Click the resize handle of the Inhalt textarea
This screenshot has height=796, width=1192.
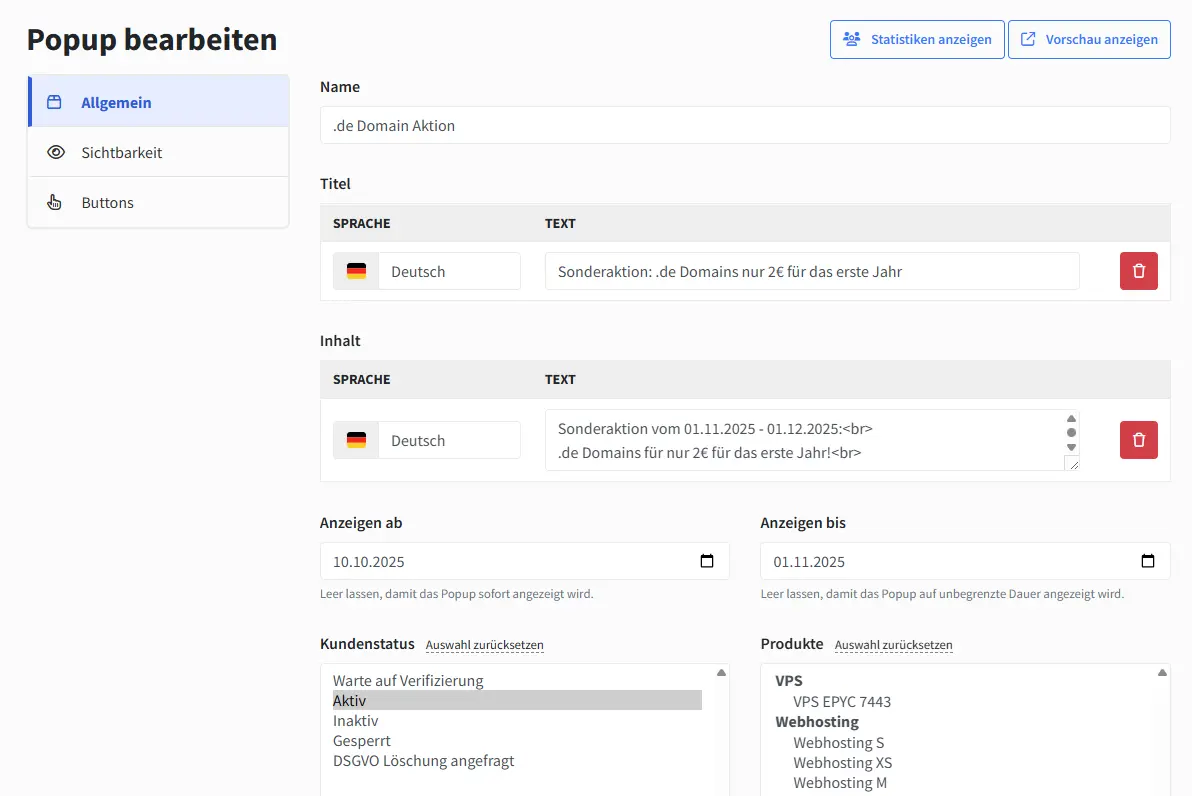(1073, 465)
